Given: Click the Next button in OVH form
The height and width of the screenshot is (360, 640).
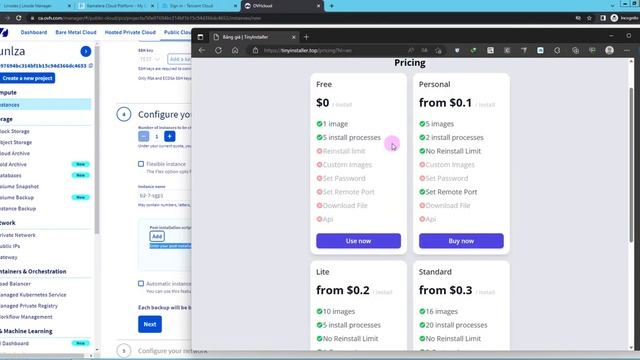Looking at the screenshot, I should tap(150, 324).
